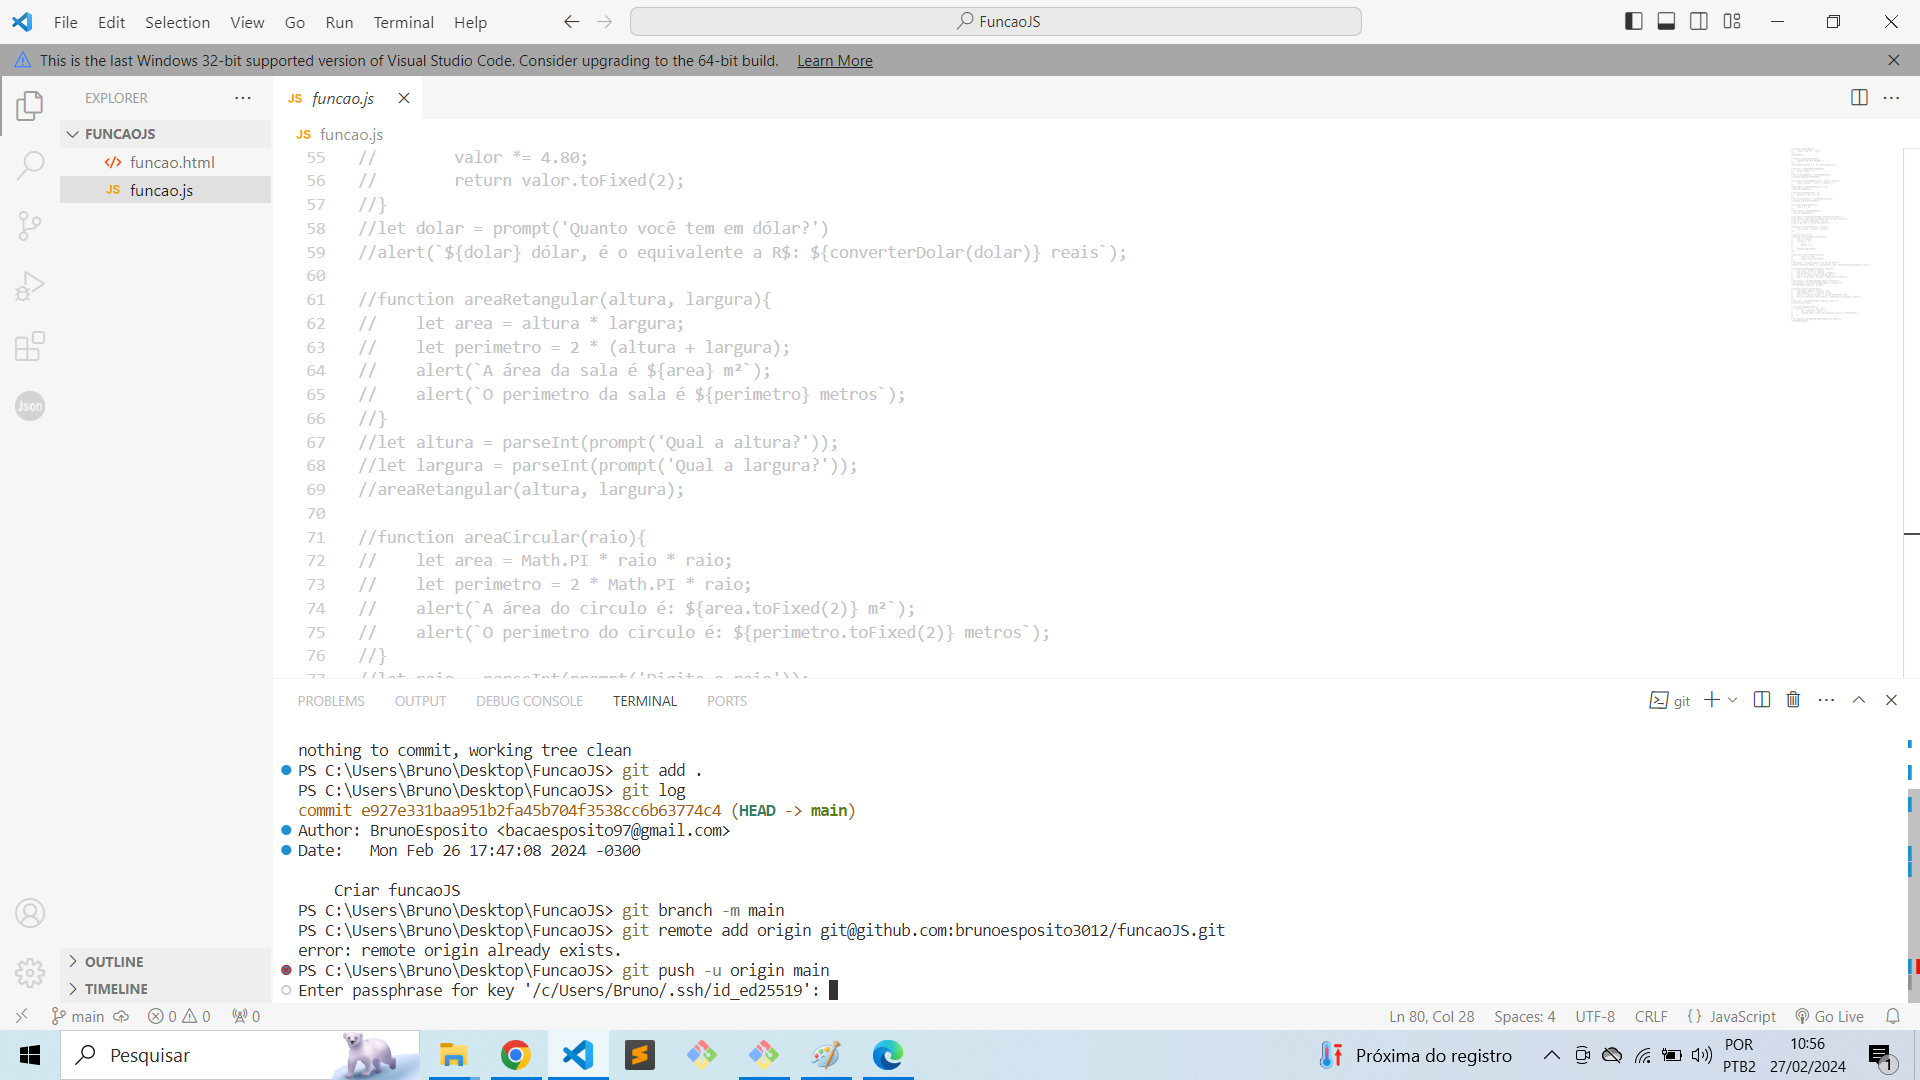Image resolution: width=1920 pixels, height=1080 pixels.
Task: Expand the TIMELINE section in sidebar
Action: [117, 988]
